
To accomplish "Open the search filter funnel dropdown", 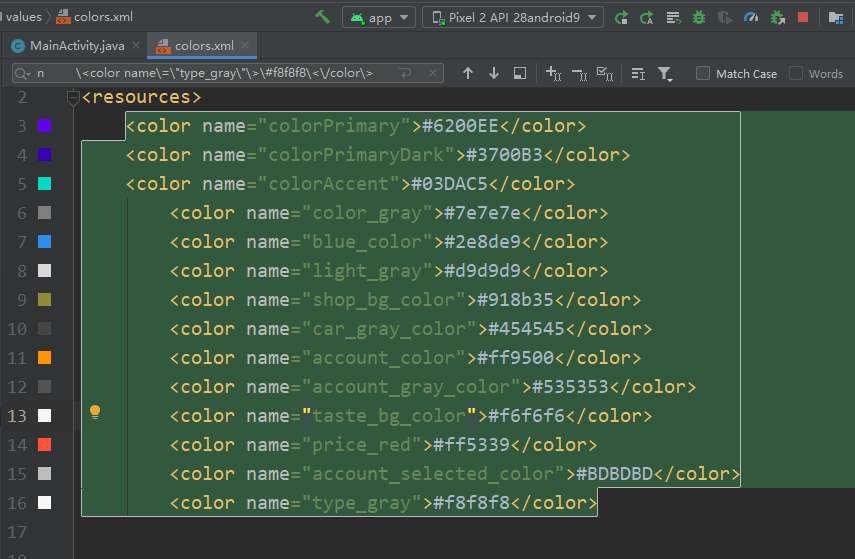I will pyautogui.click(x=665, y=74).
